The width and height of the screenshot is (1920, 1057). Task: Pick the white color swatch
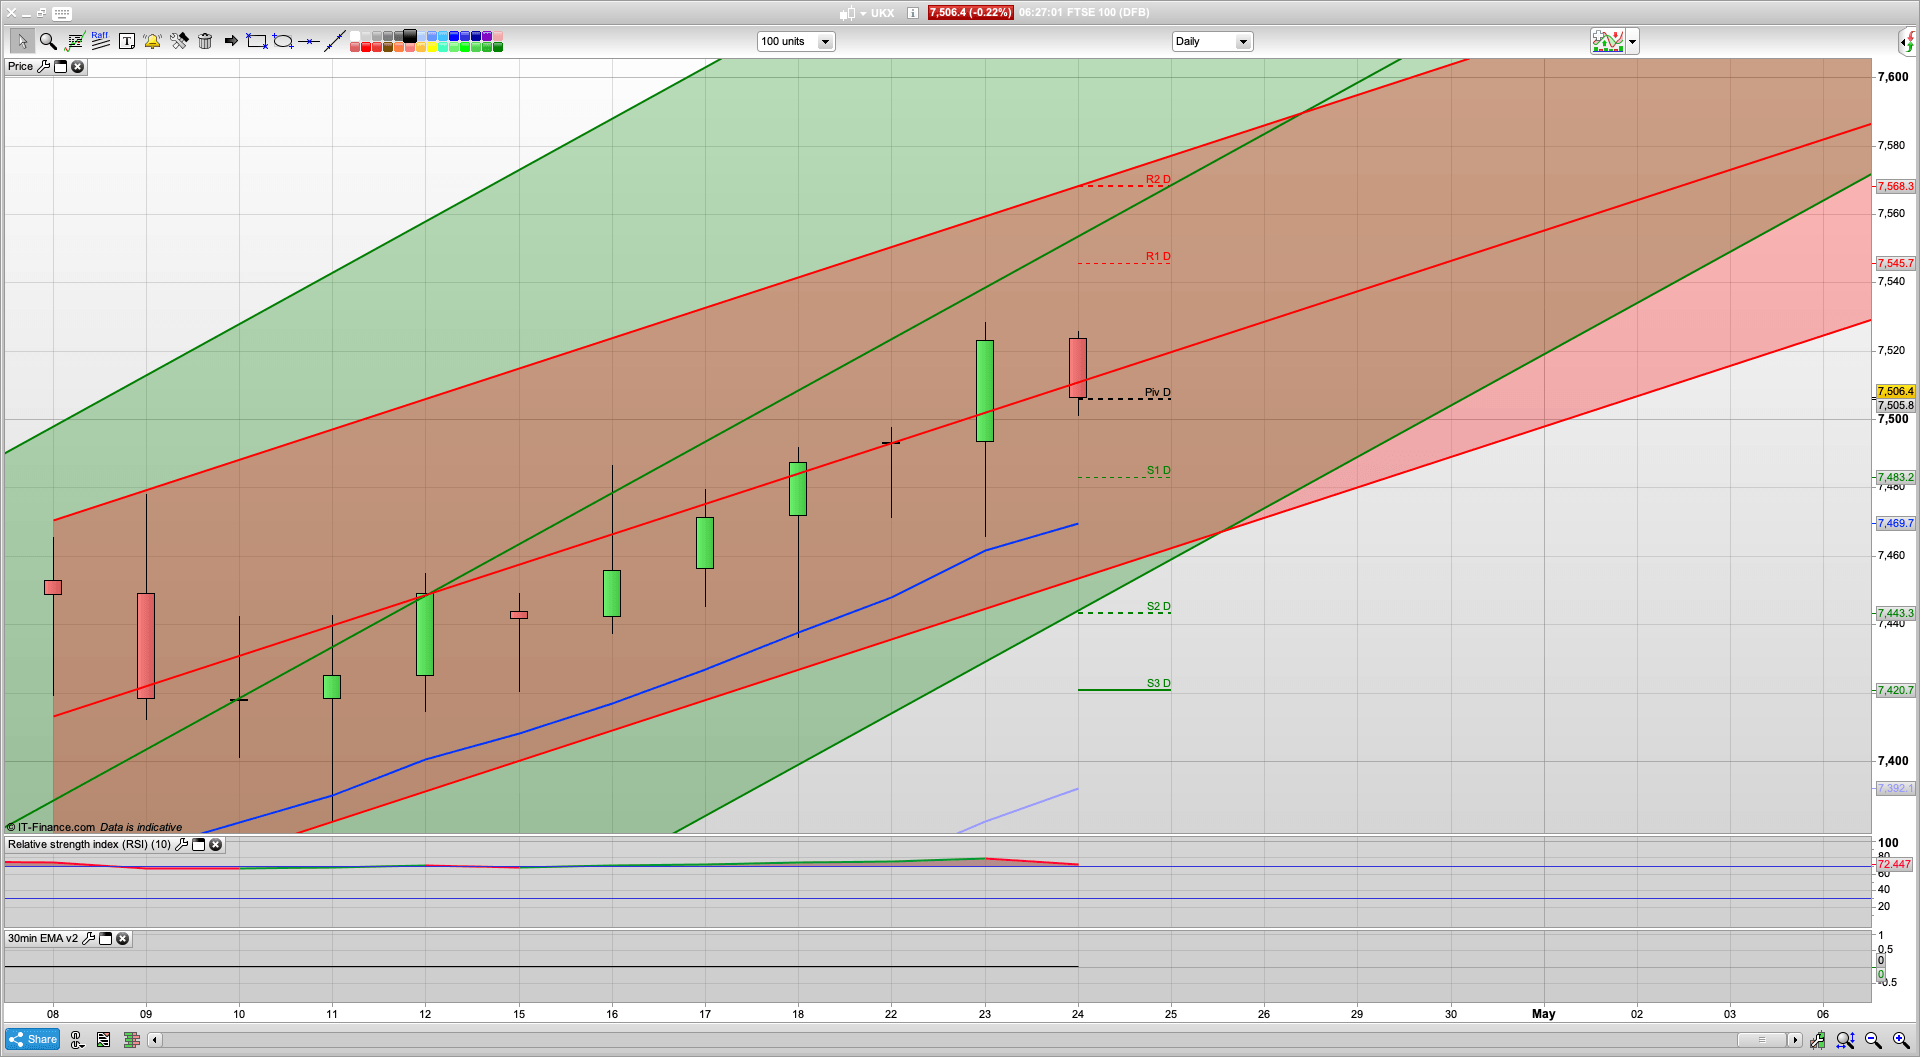(x=355, y=36)
